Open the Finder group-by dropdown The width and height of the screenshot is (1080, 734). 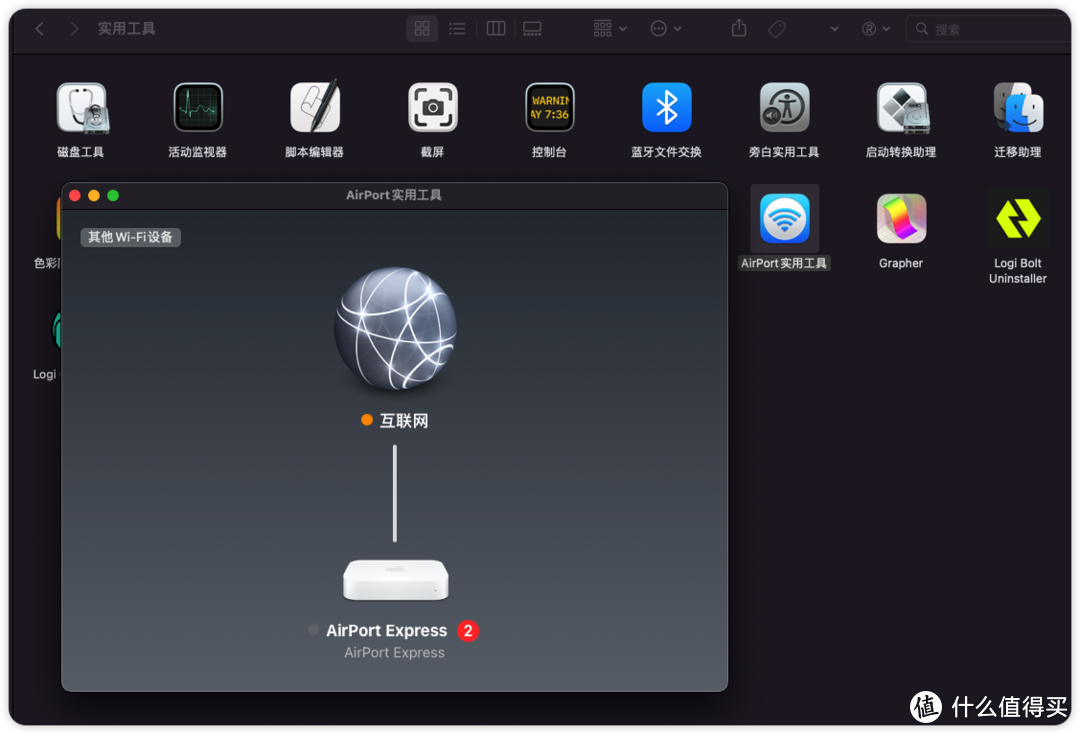[x=610, y=28]
